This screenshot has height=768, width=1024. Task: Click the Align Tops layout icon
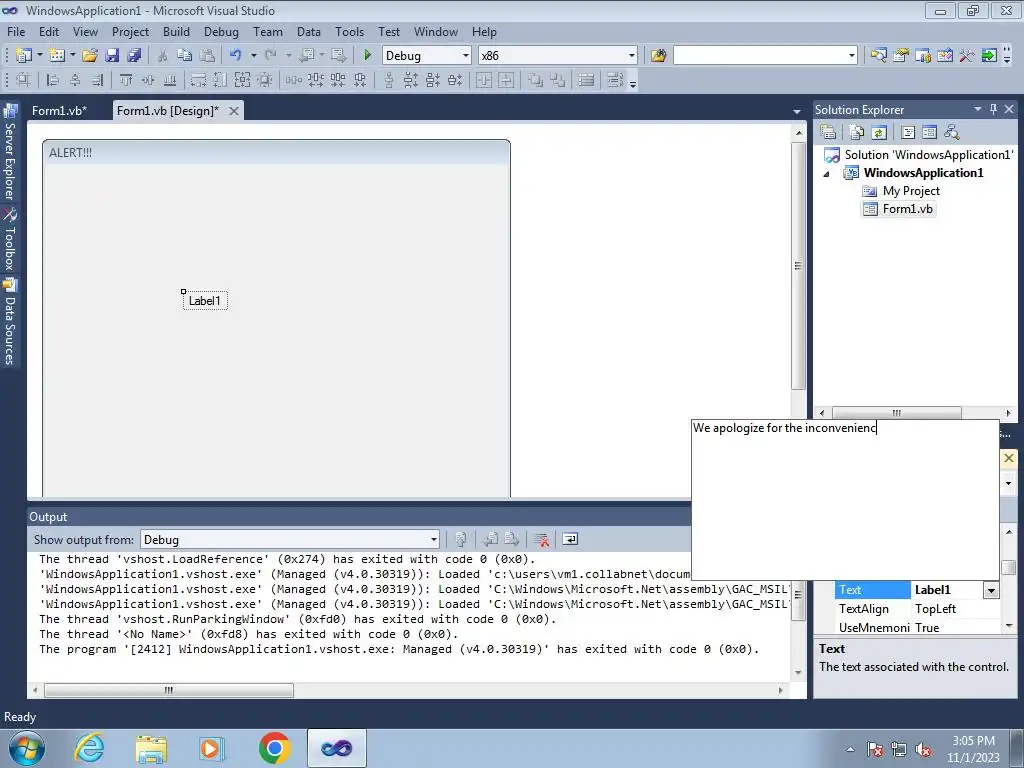pyautogui.click(x=126, y=80)
